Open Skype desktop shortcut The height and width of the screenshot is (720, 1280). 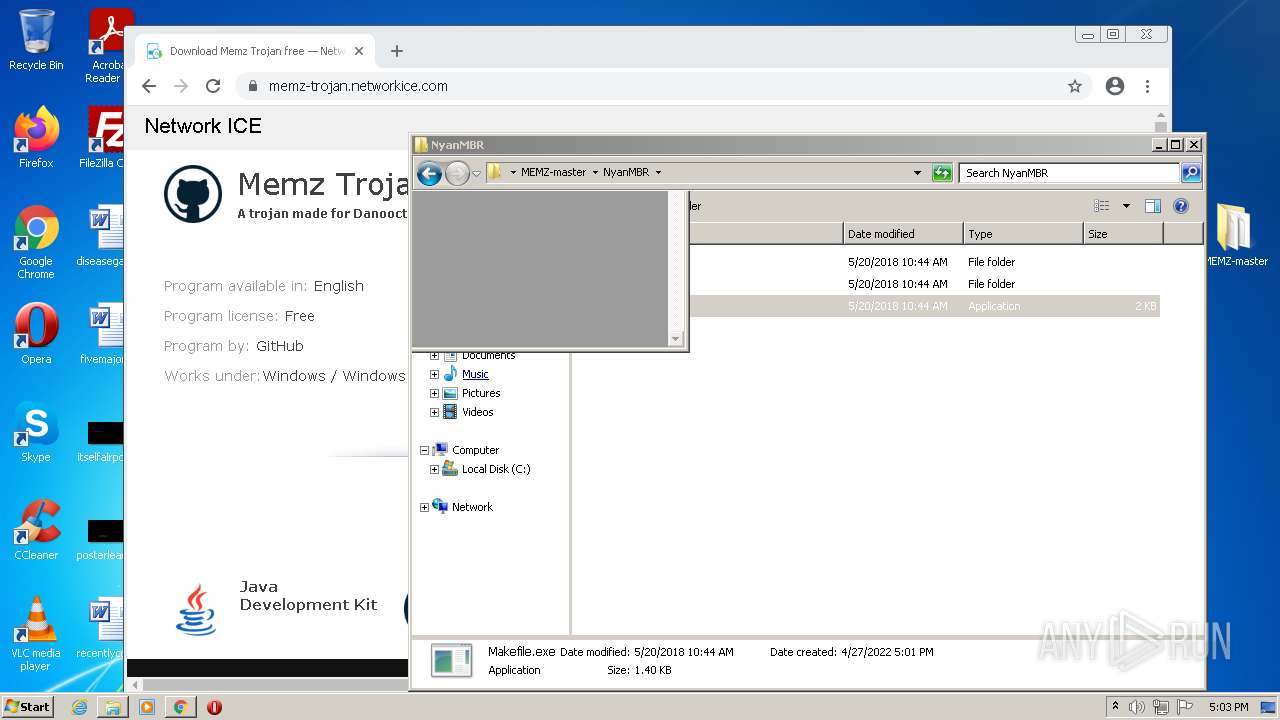(x=36, y=432)
